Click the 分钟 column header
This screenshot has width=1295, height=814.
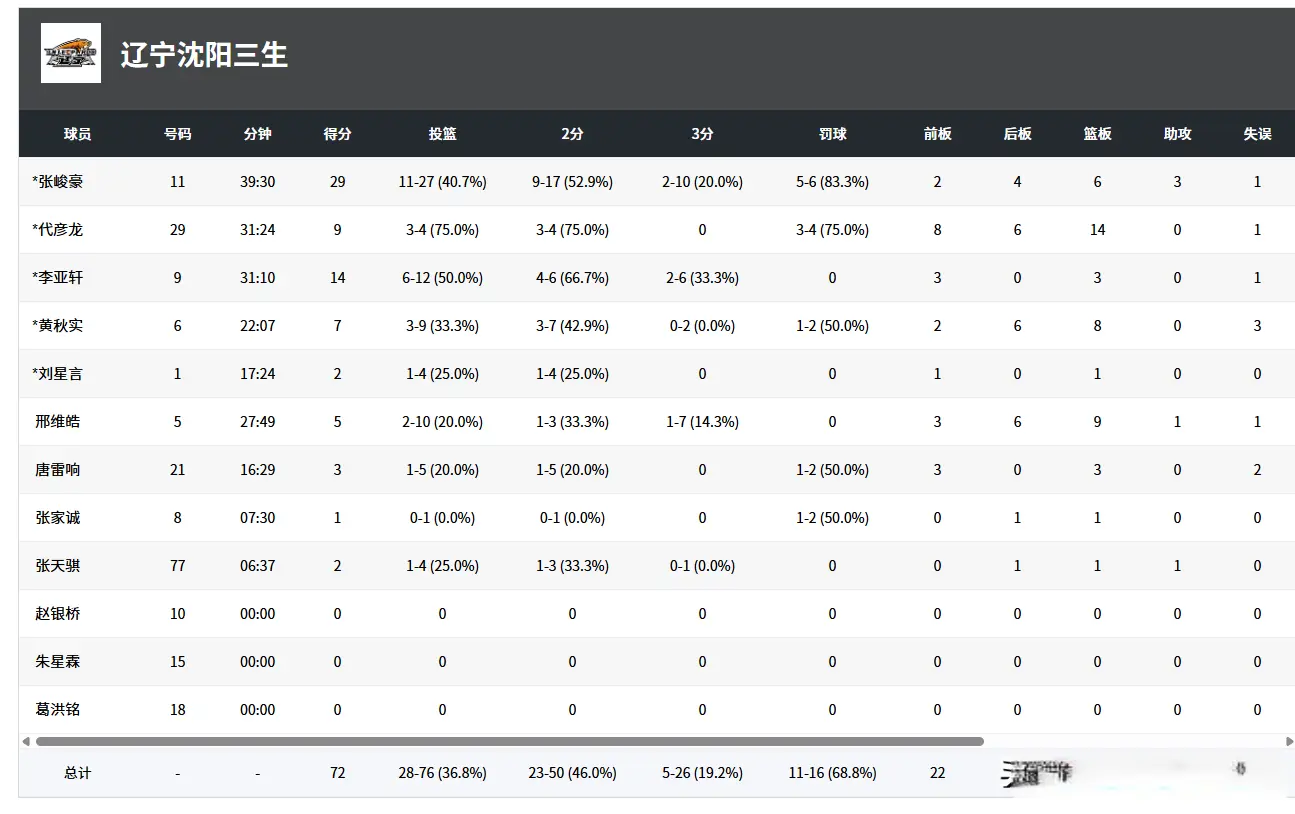click(x=257, y=134)
